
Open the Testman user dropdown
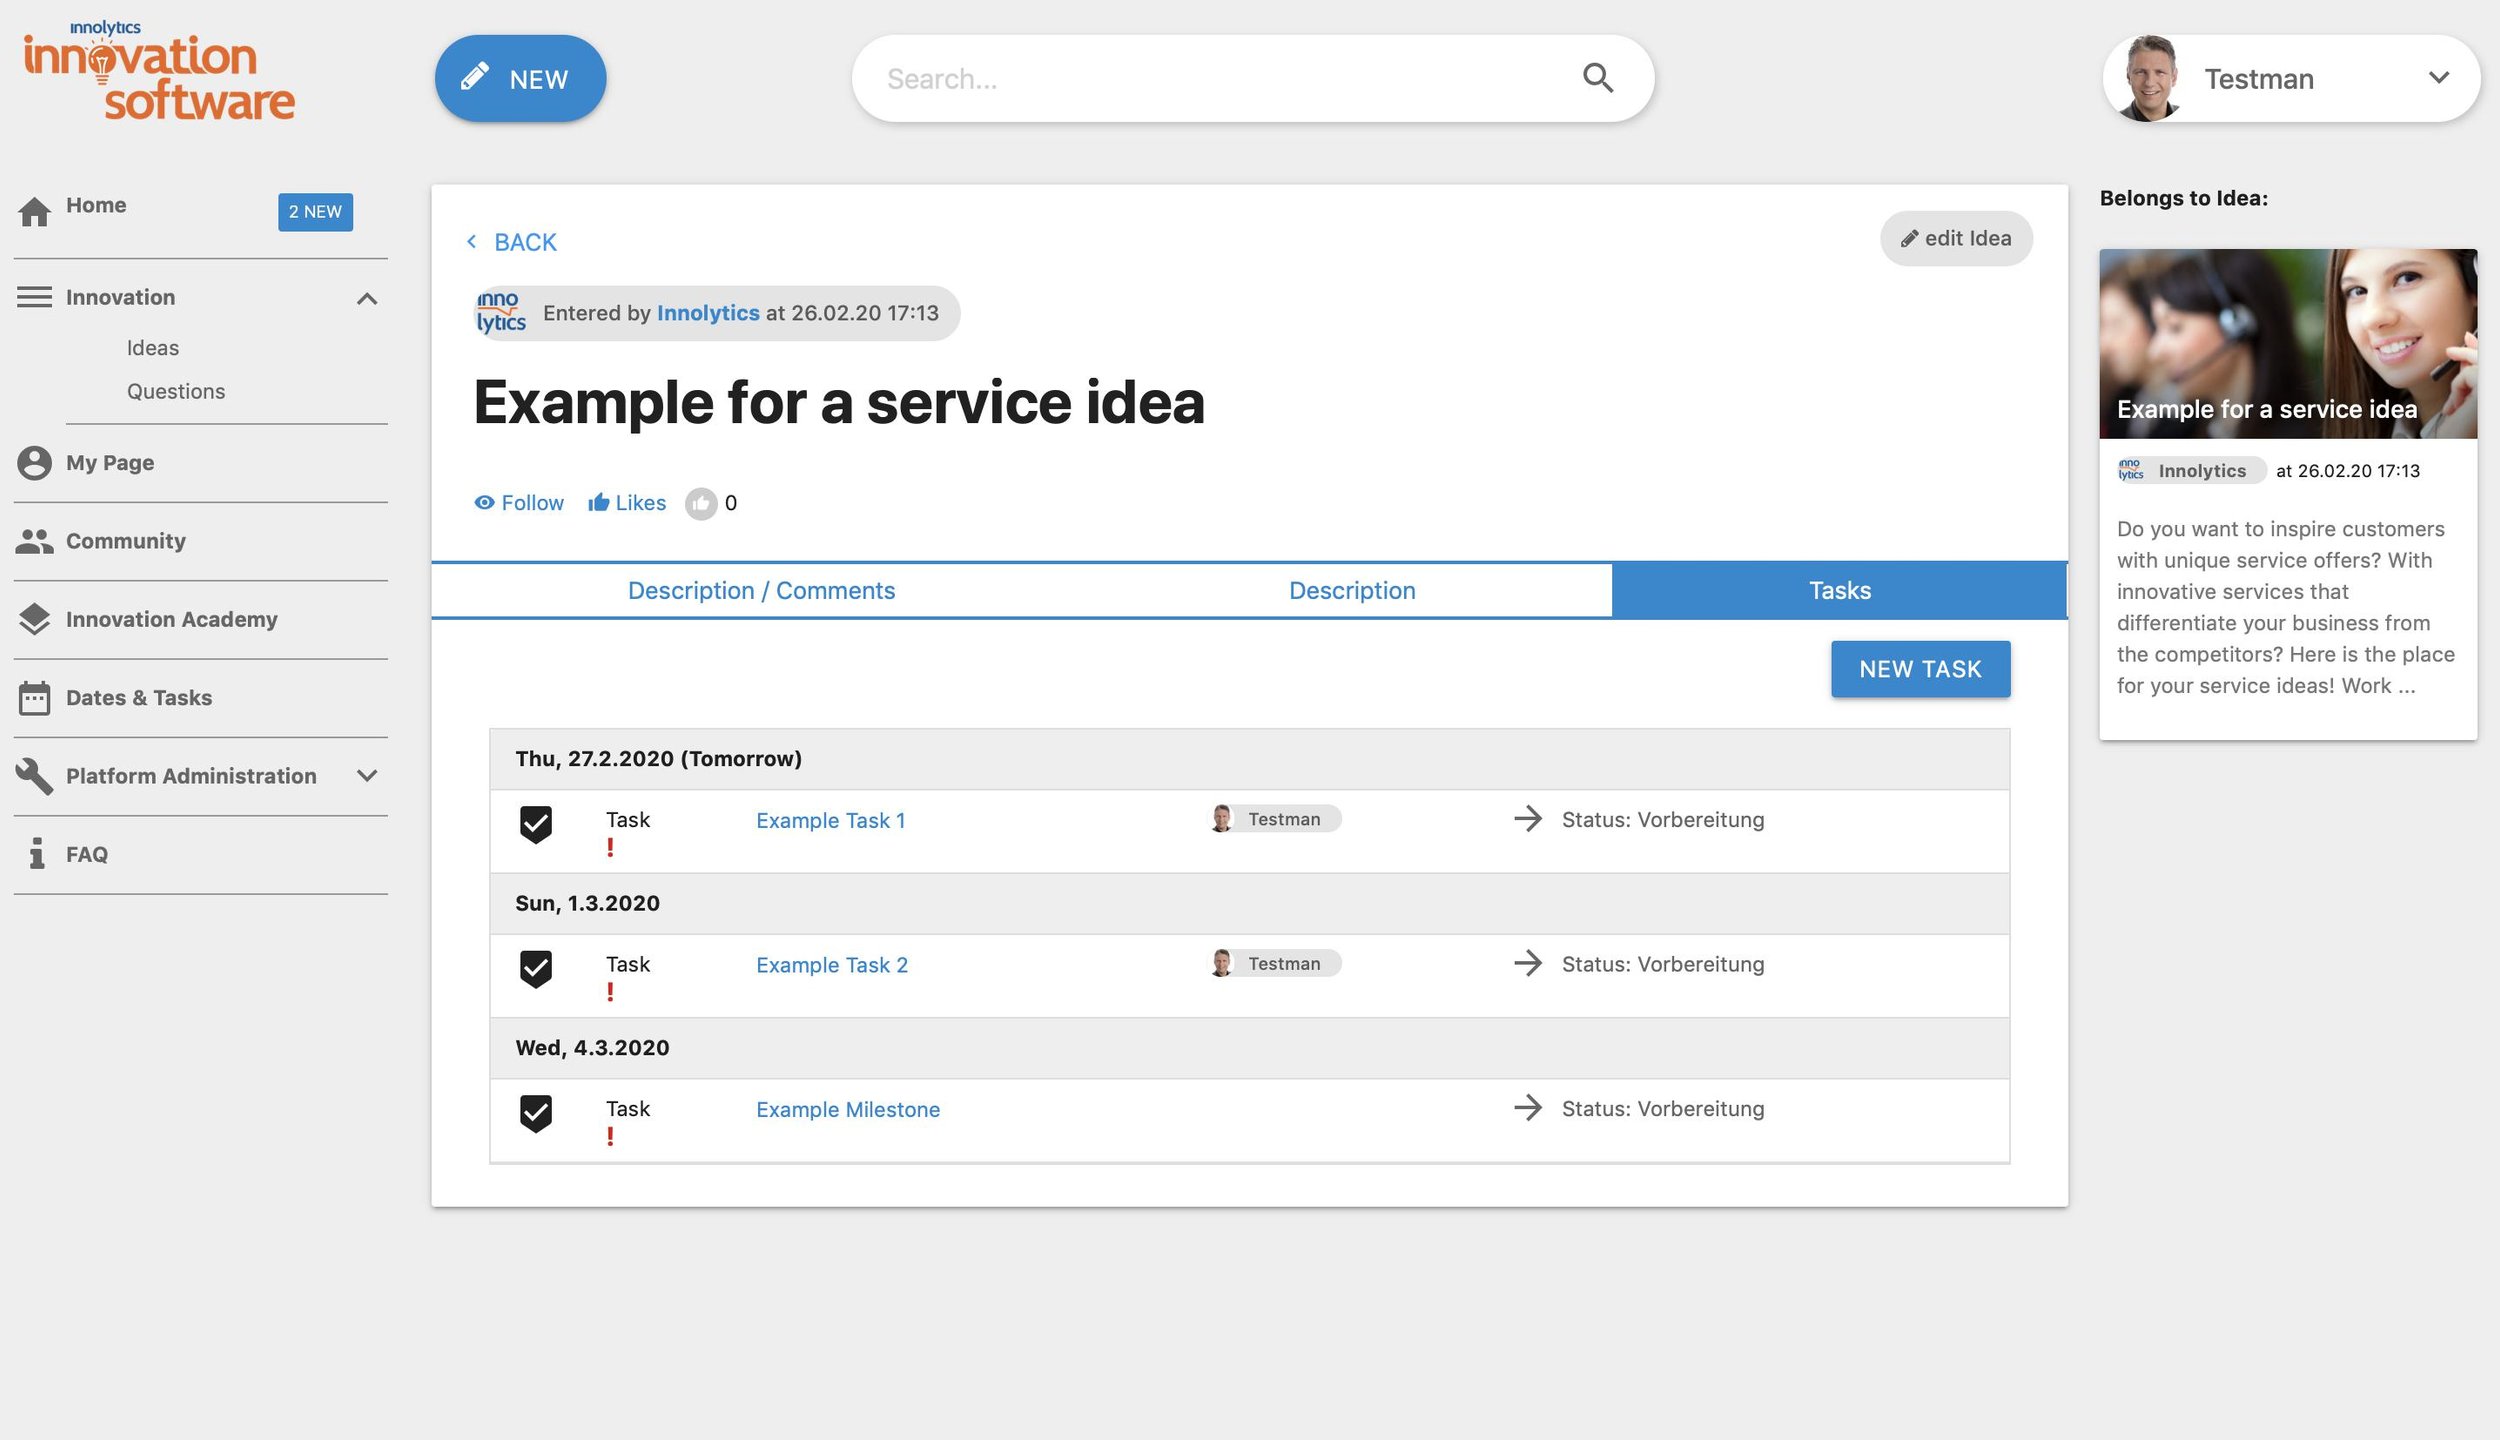2437,78
